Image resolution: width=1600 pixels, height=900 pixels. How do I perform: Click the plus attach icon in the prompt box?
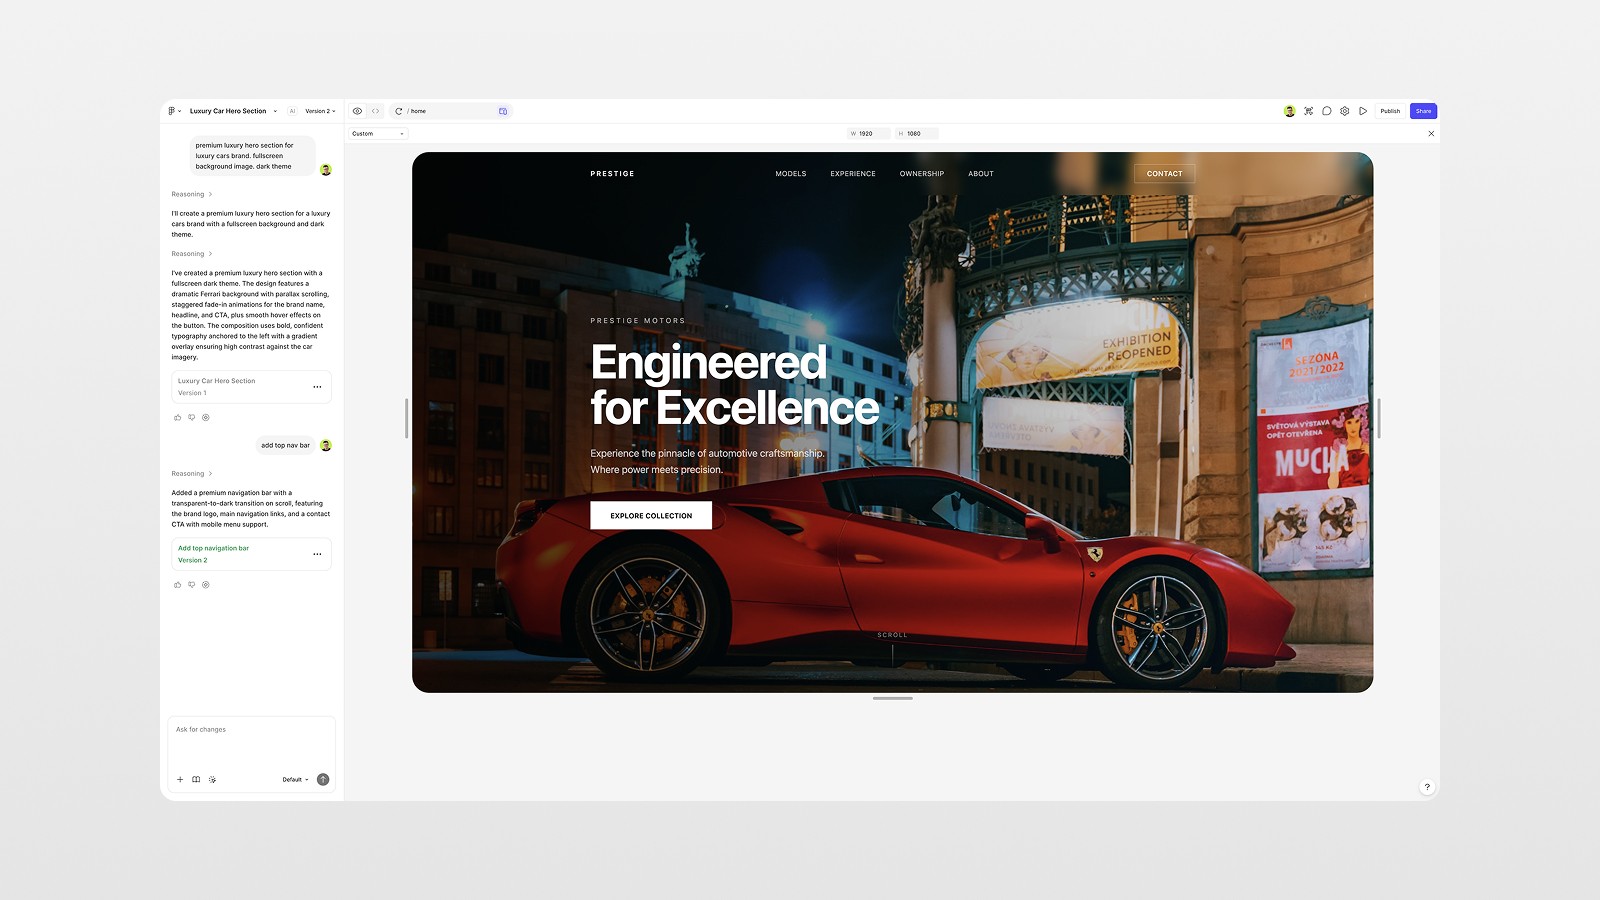(x=180, y=779)
